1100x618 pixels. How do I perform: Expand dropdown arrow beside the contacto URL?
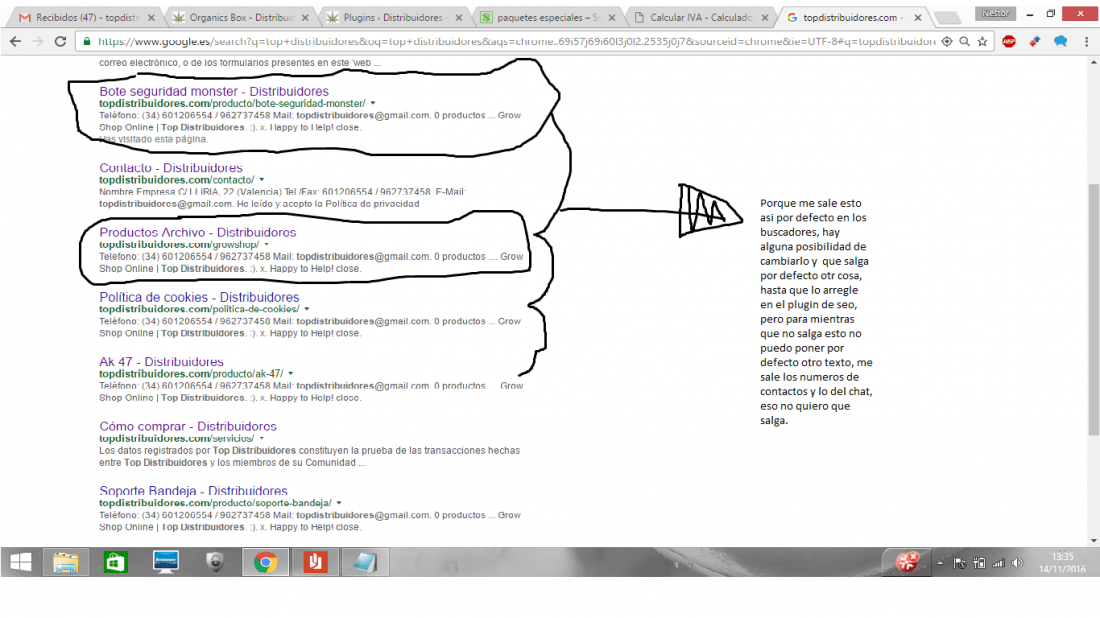(262, 180)
